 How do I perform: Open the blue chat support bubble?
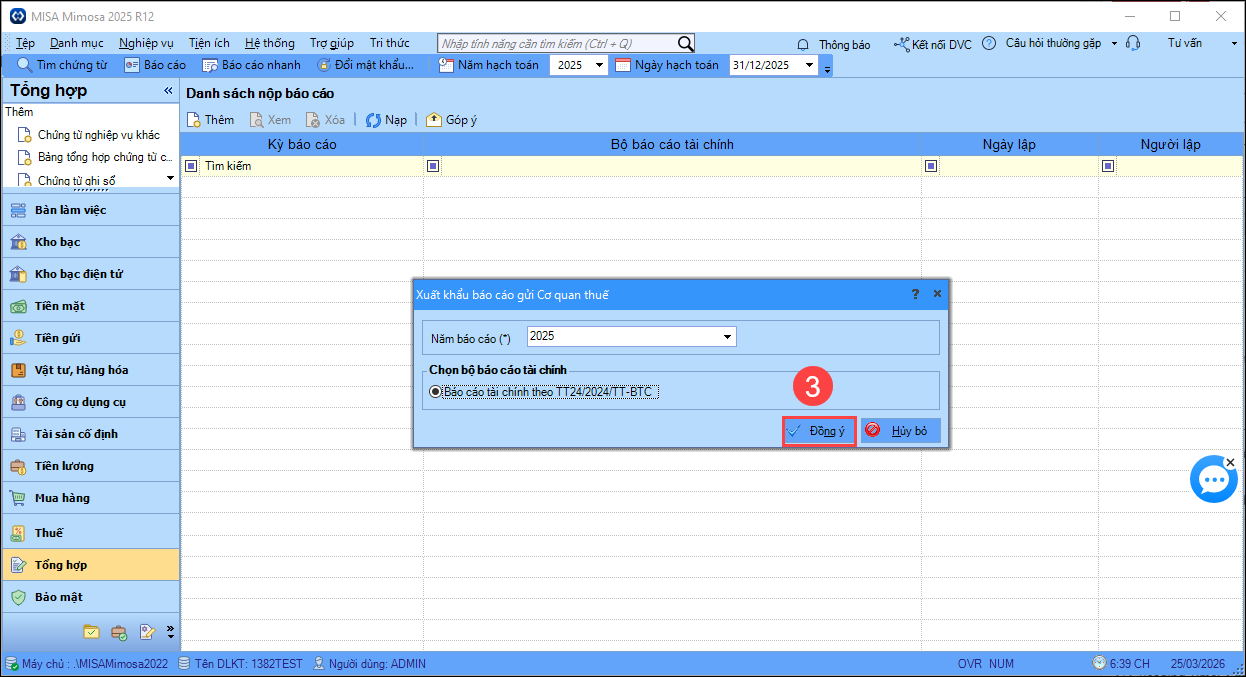[x=1213, y=481]
